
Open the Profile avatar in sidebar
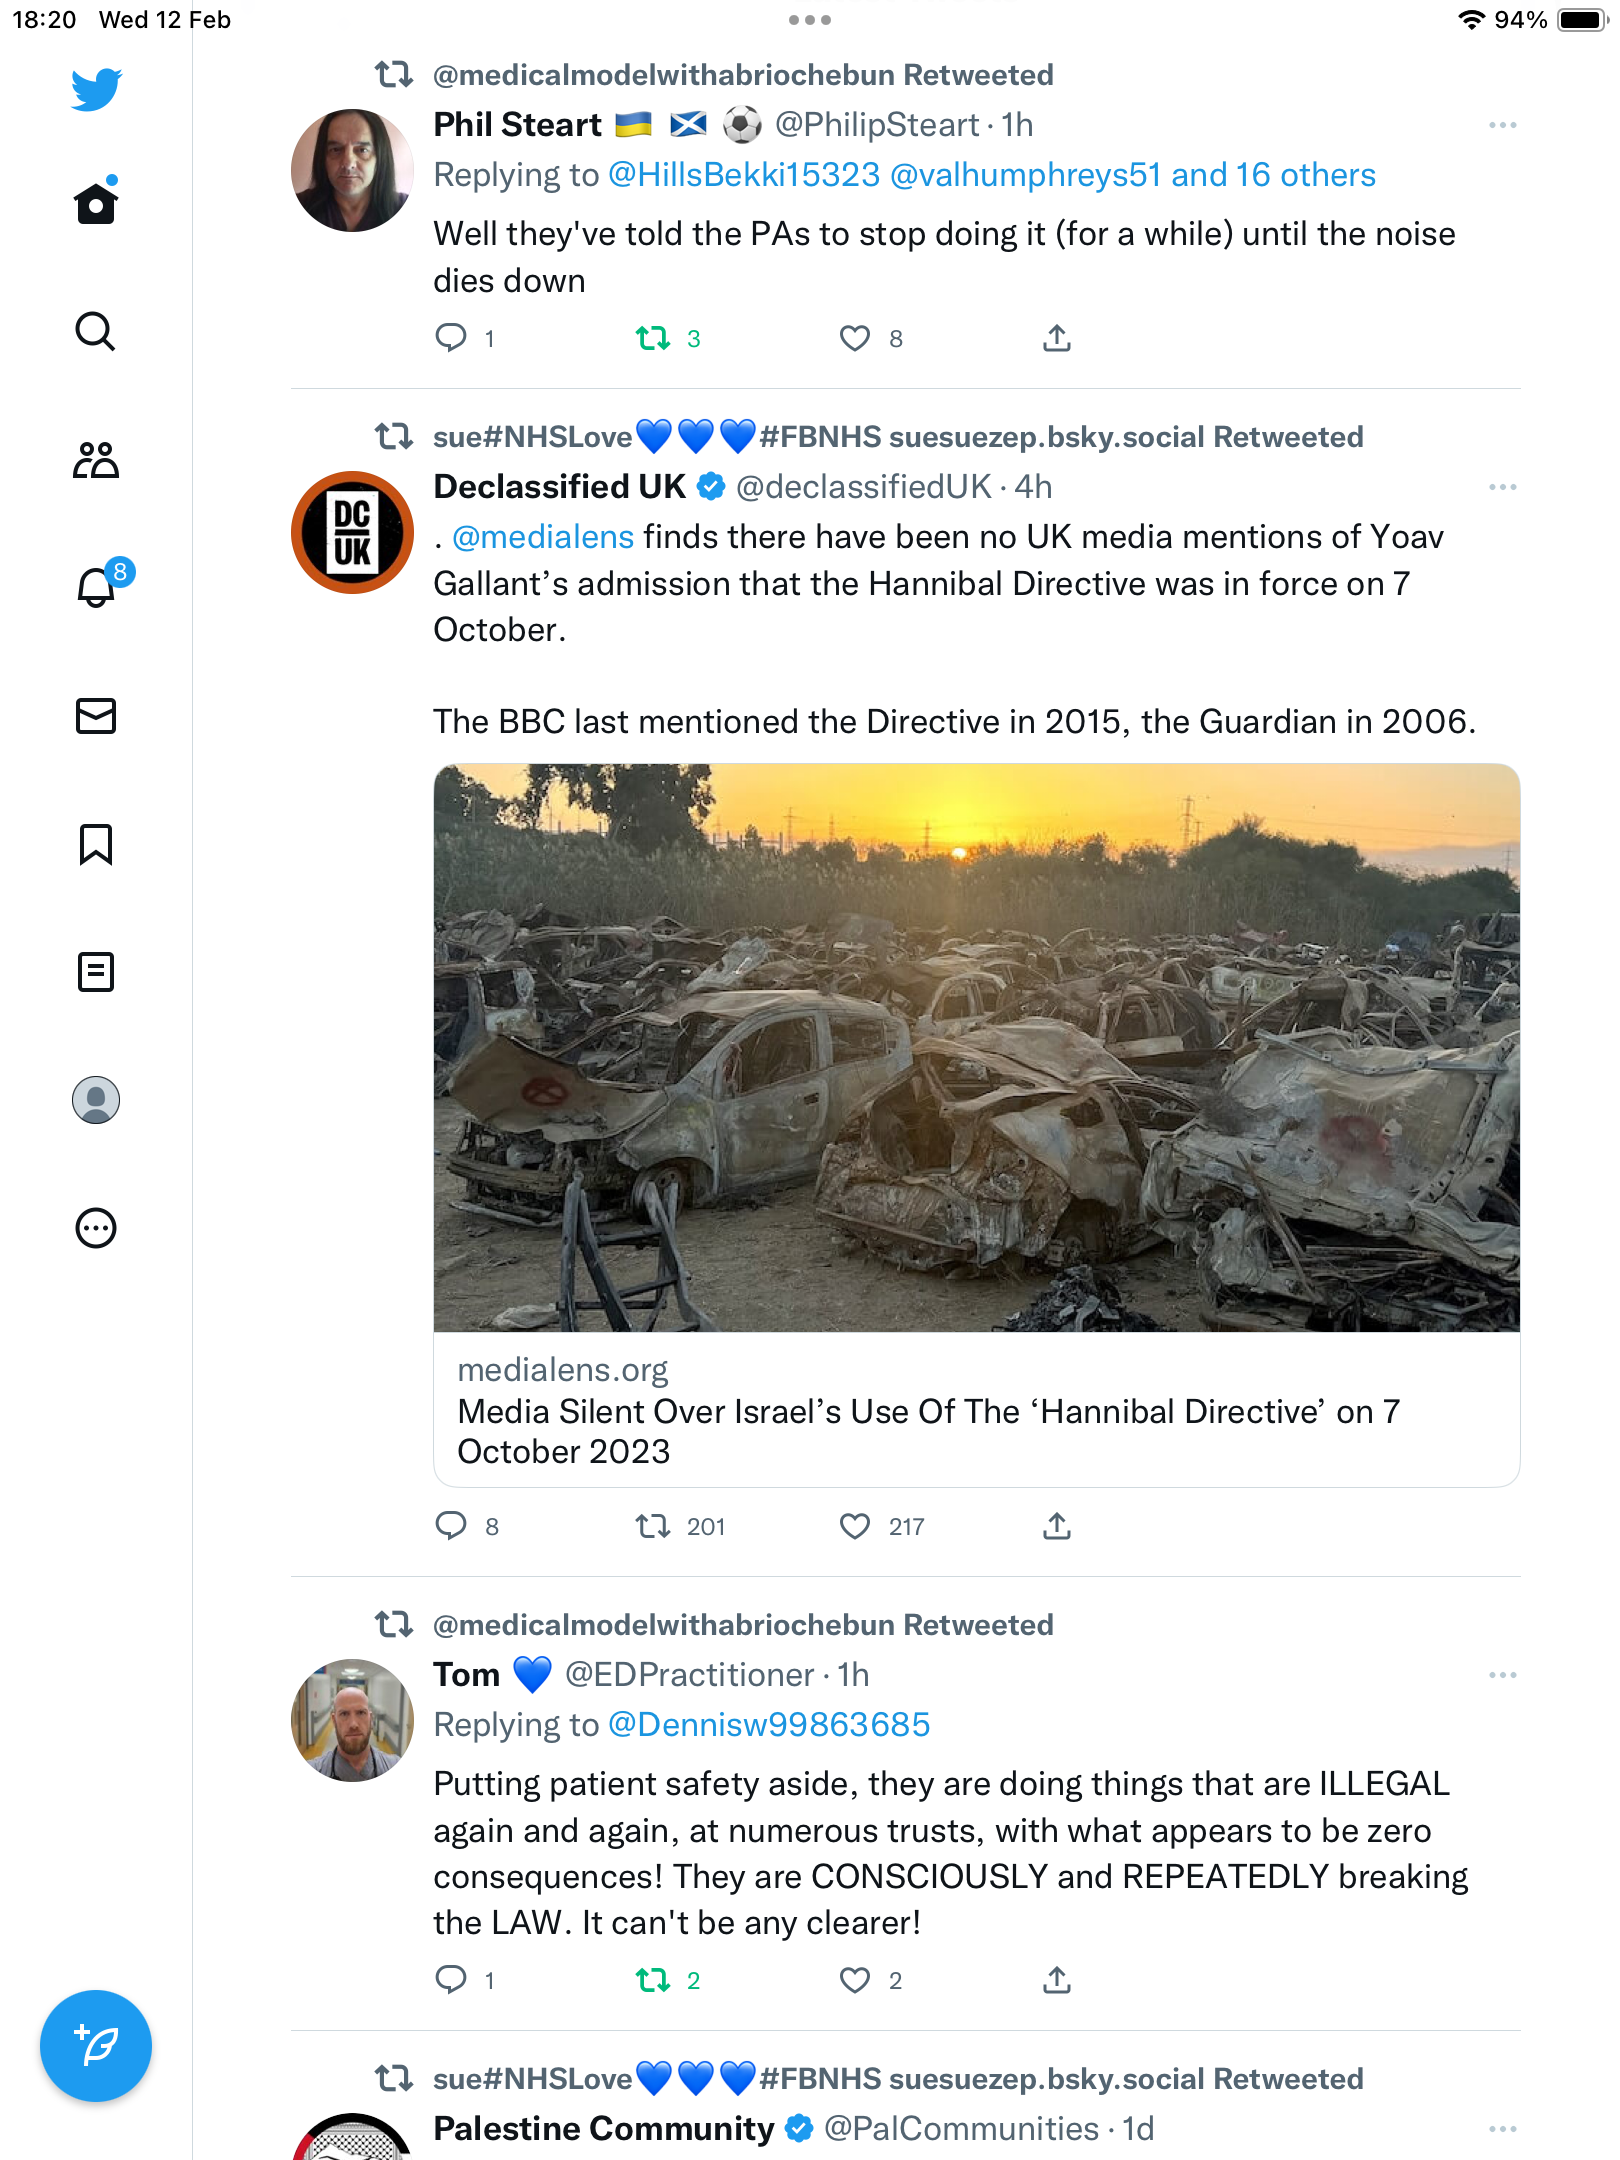pyautogui.click(x=96, y=1100)
